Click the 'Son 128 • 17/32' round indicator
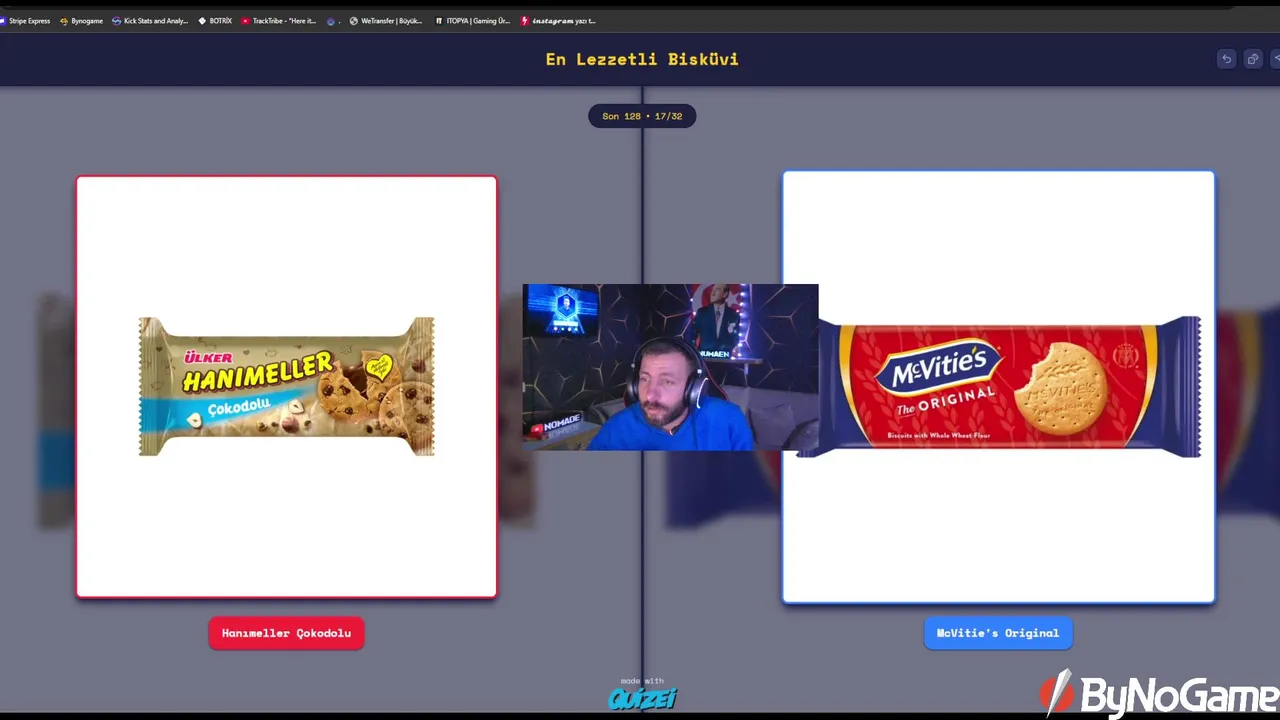The width and height of the screenshot is (1280, 720). tap(642, 116)
